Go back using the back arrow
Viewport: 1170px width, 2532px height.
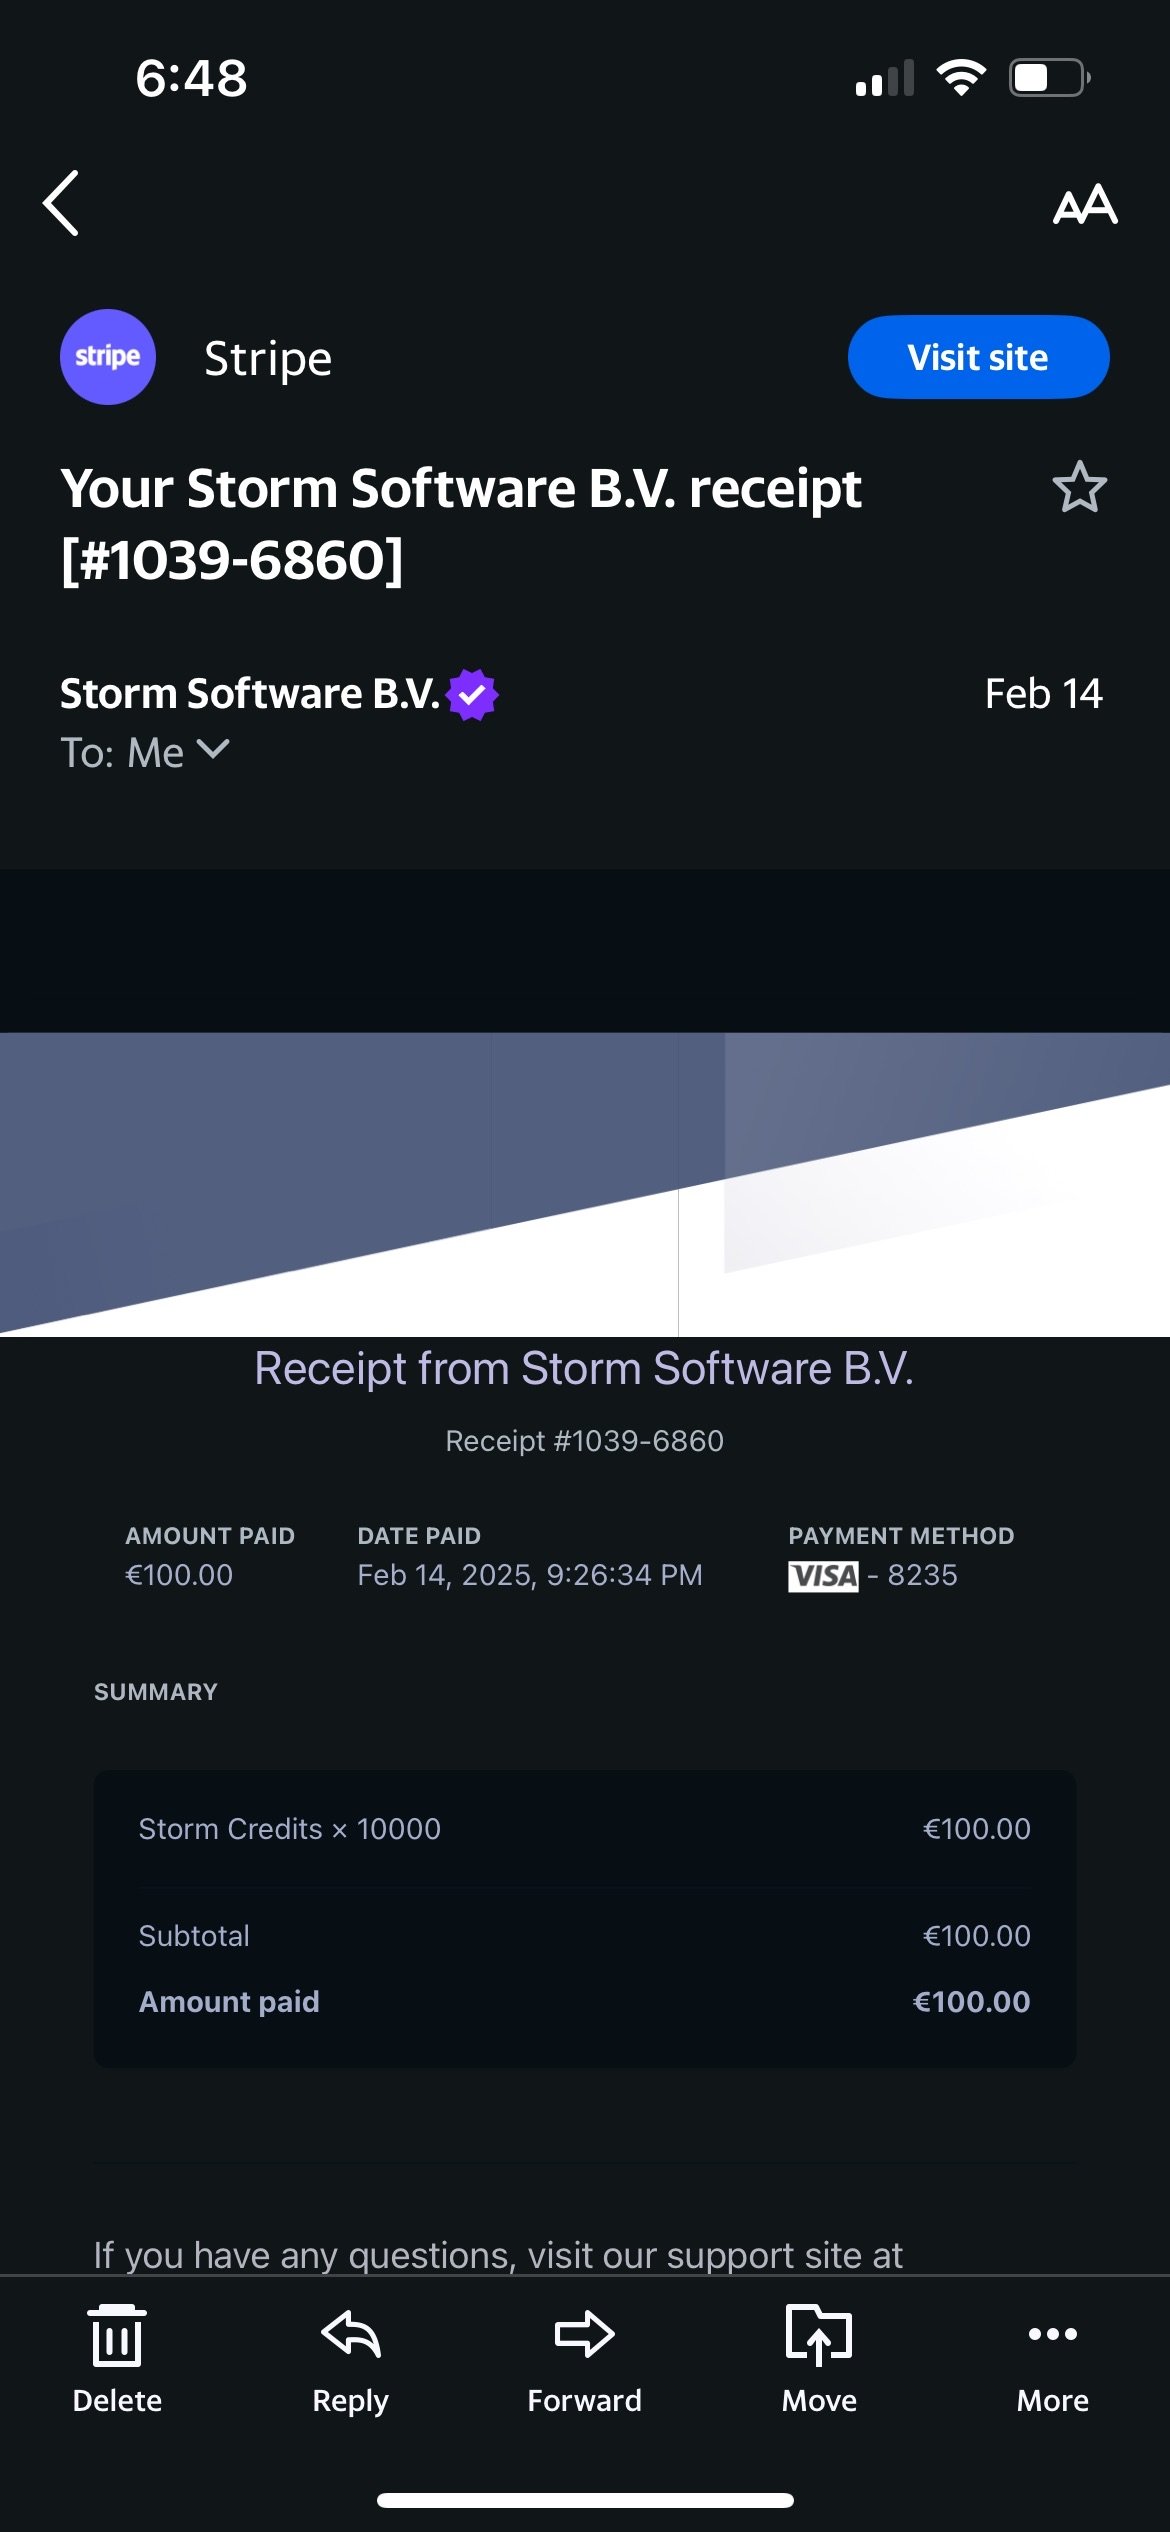(61, 203)
